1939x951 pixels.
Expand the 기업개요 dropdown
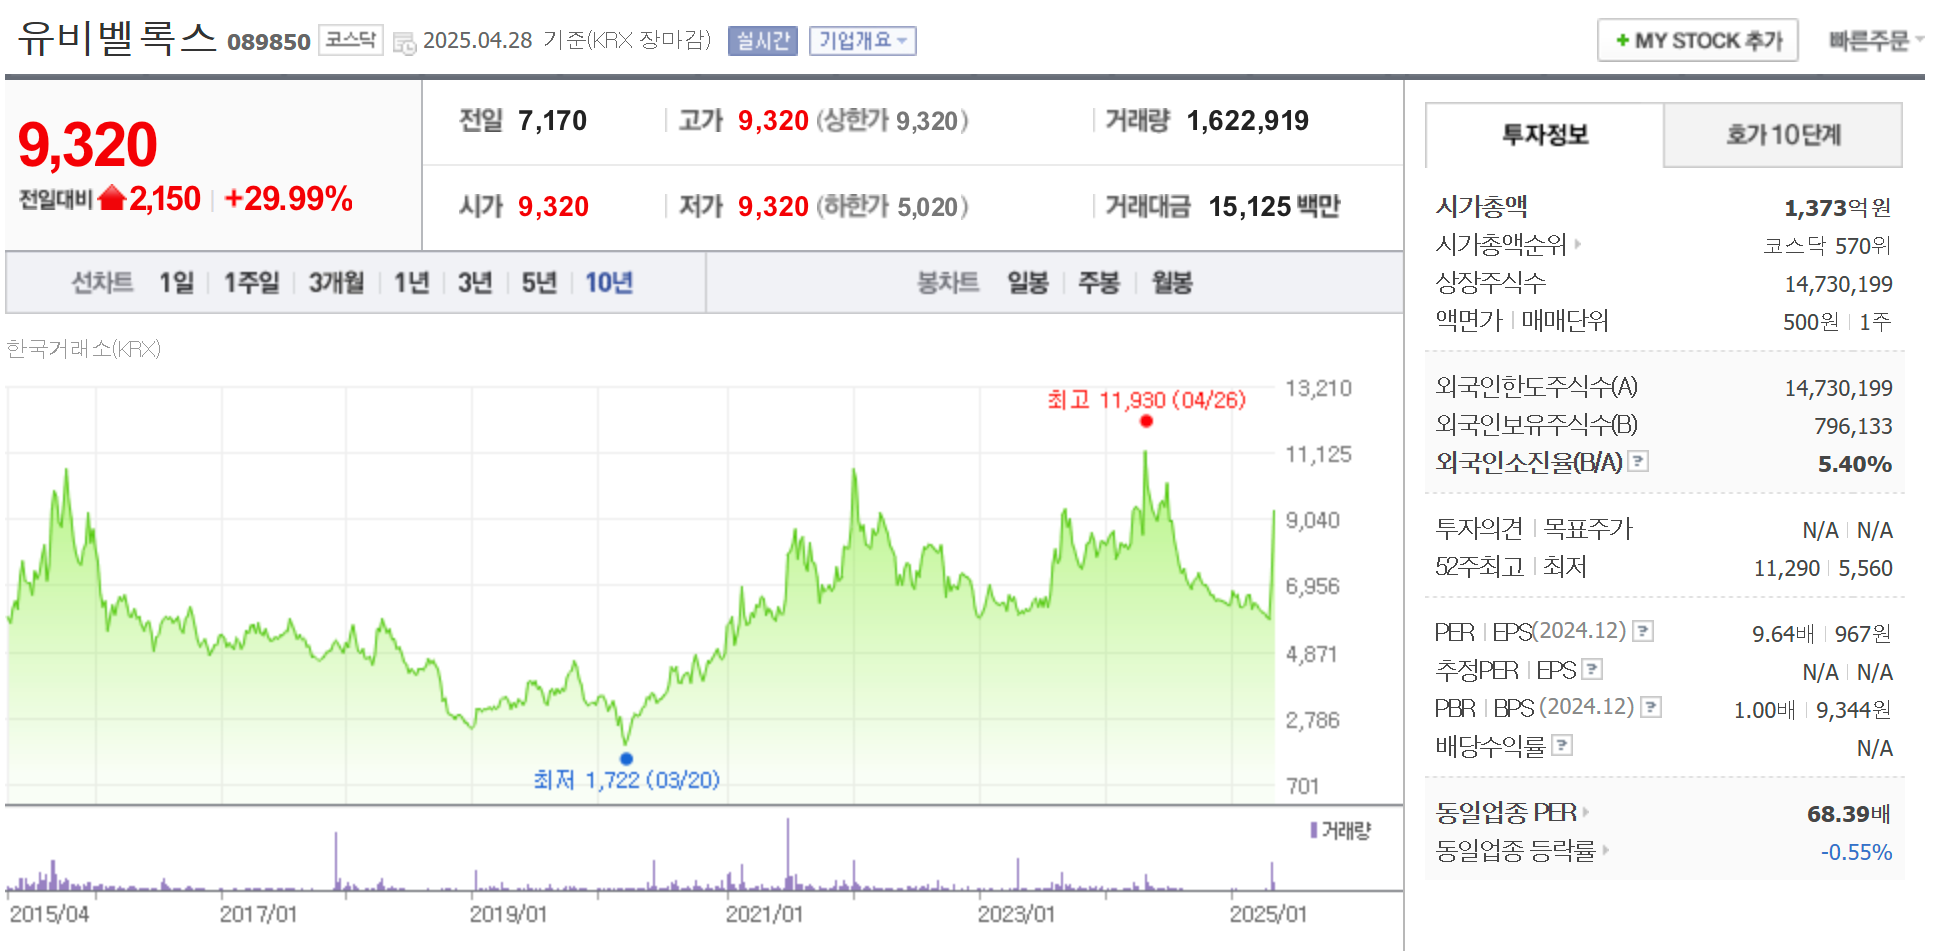tap(862, 41)
